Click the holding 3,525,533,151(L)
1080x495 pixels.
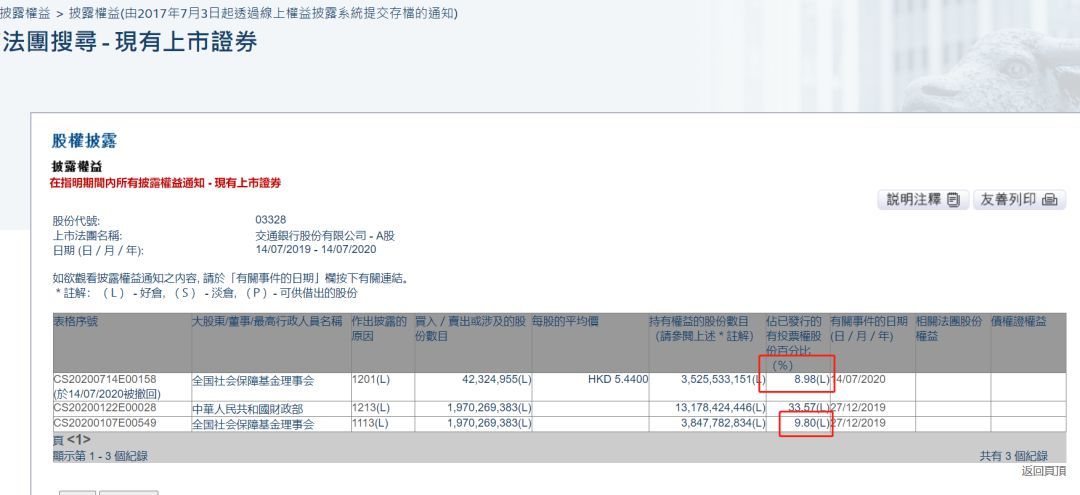(723, 379)
